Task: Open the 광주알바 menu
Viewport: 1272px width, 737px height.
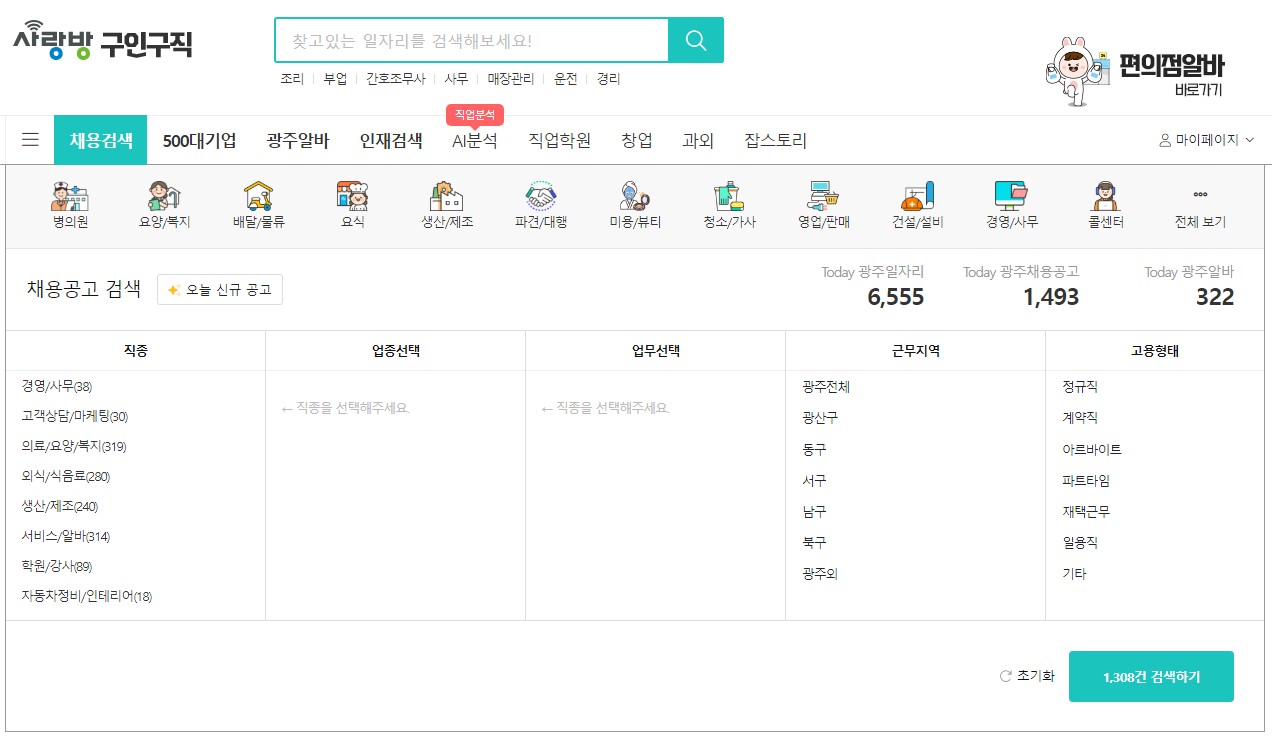Action: tap(298, 140)
